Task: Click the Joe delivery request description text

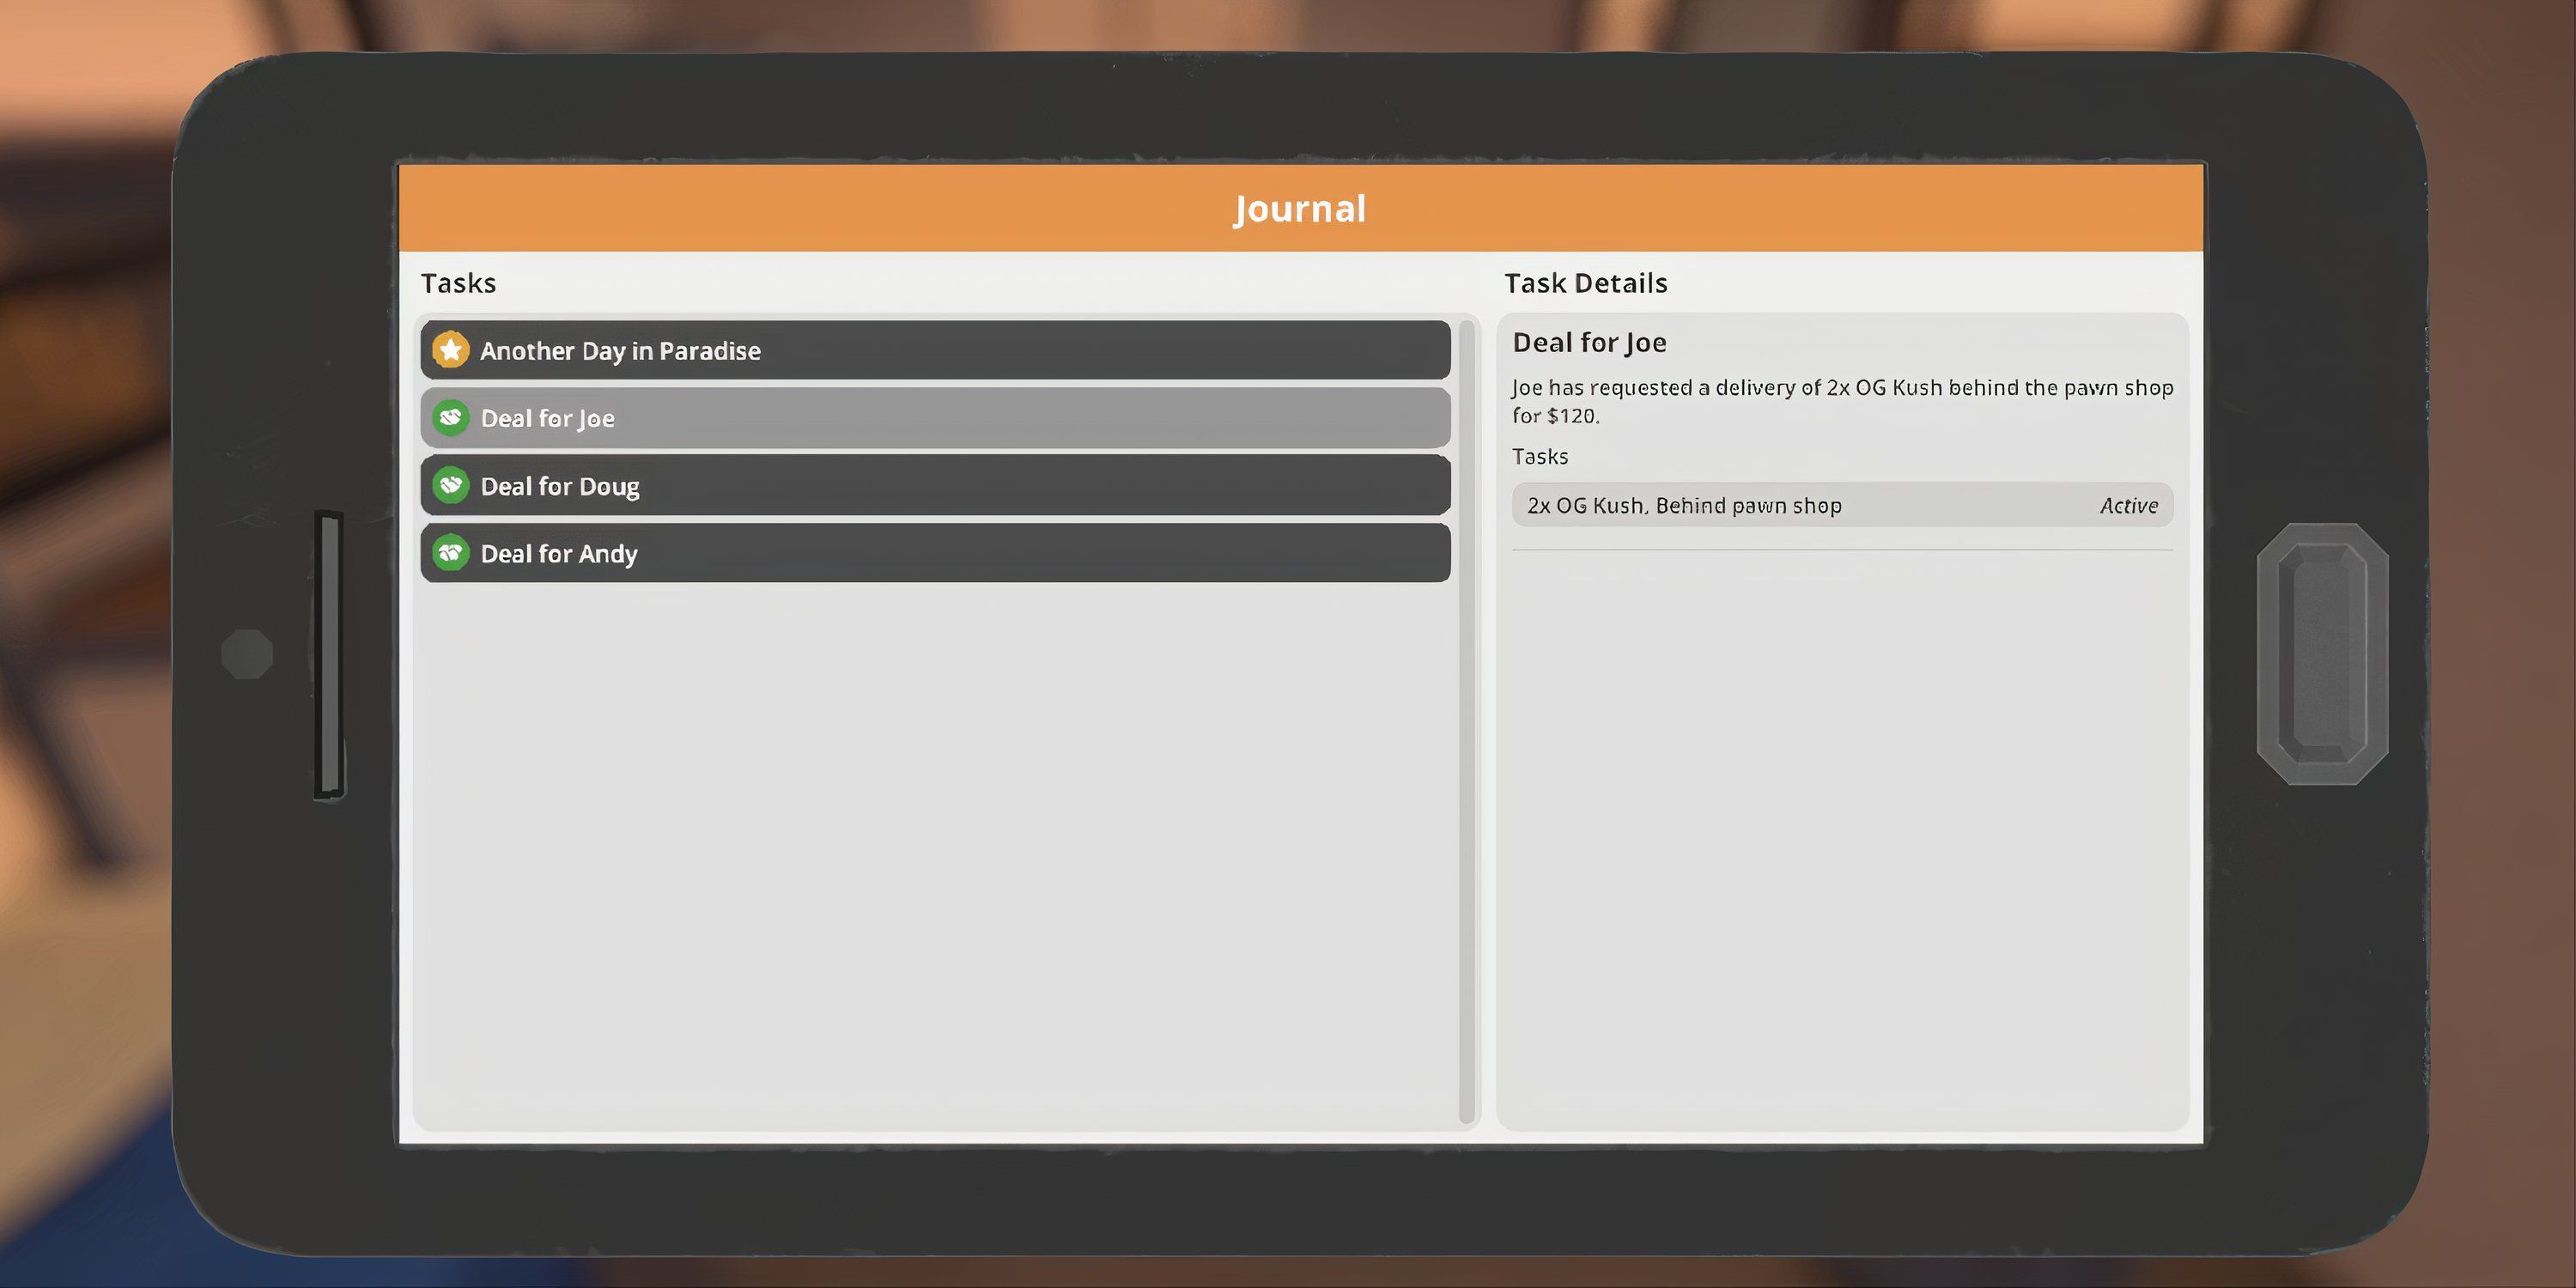Action: coord(1842,401)
